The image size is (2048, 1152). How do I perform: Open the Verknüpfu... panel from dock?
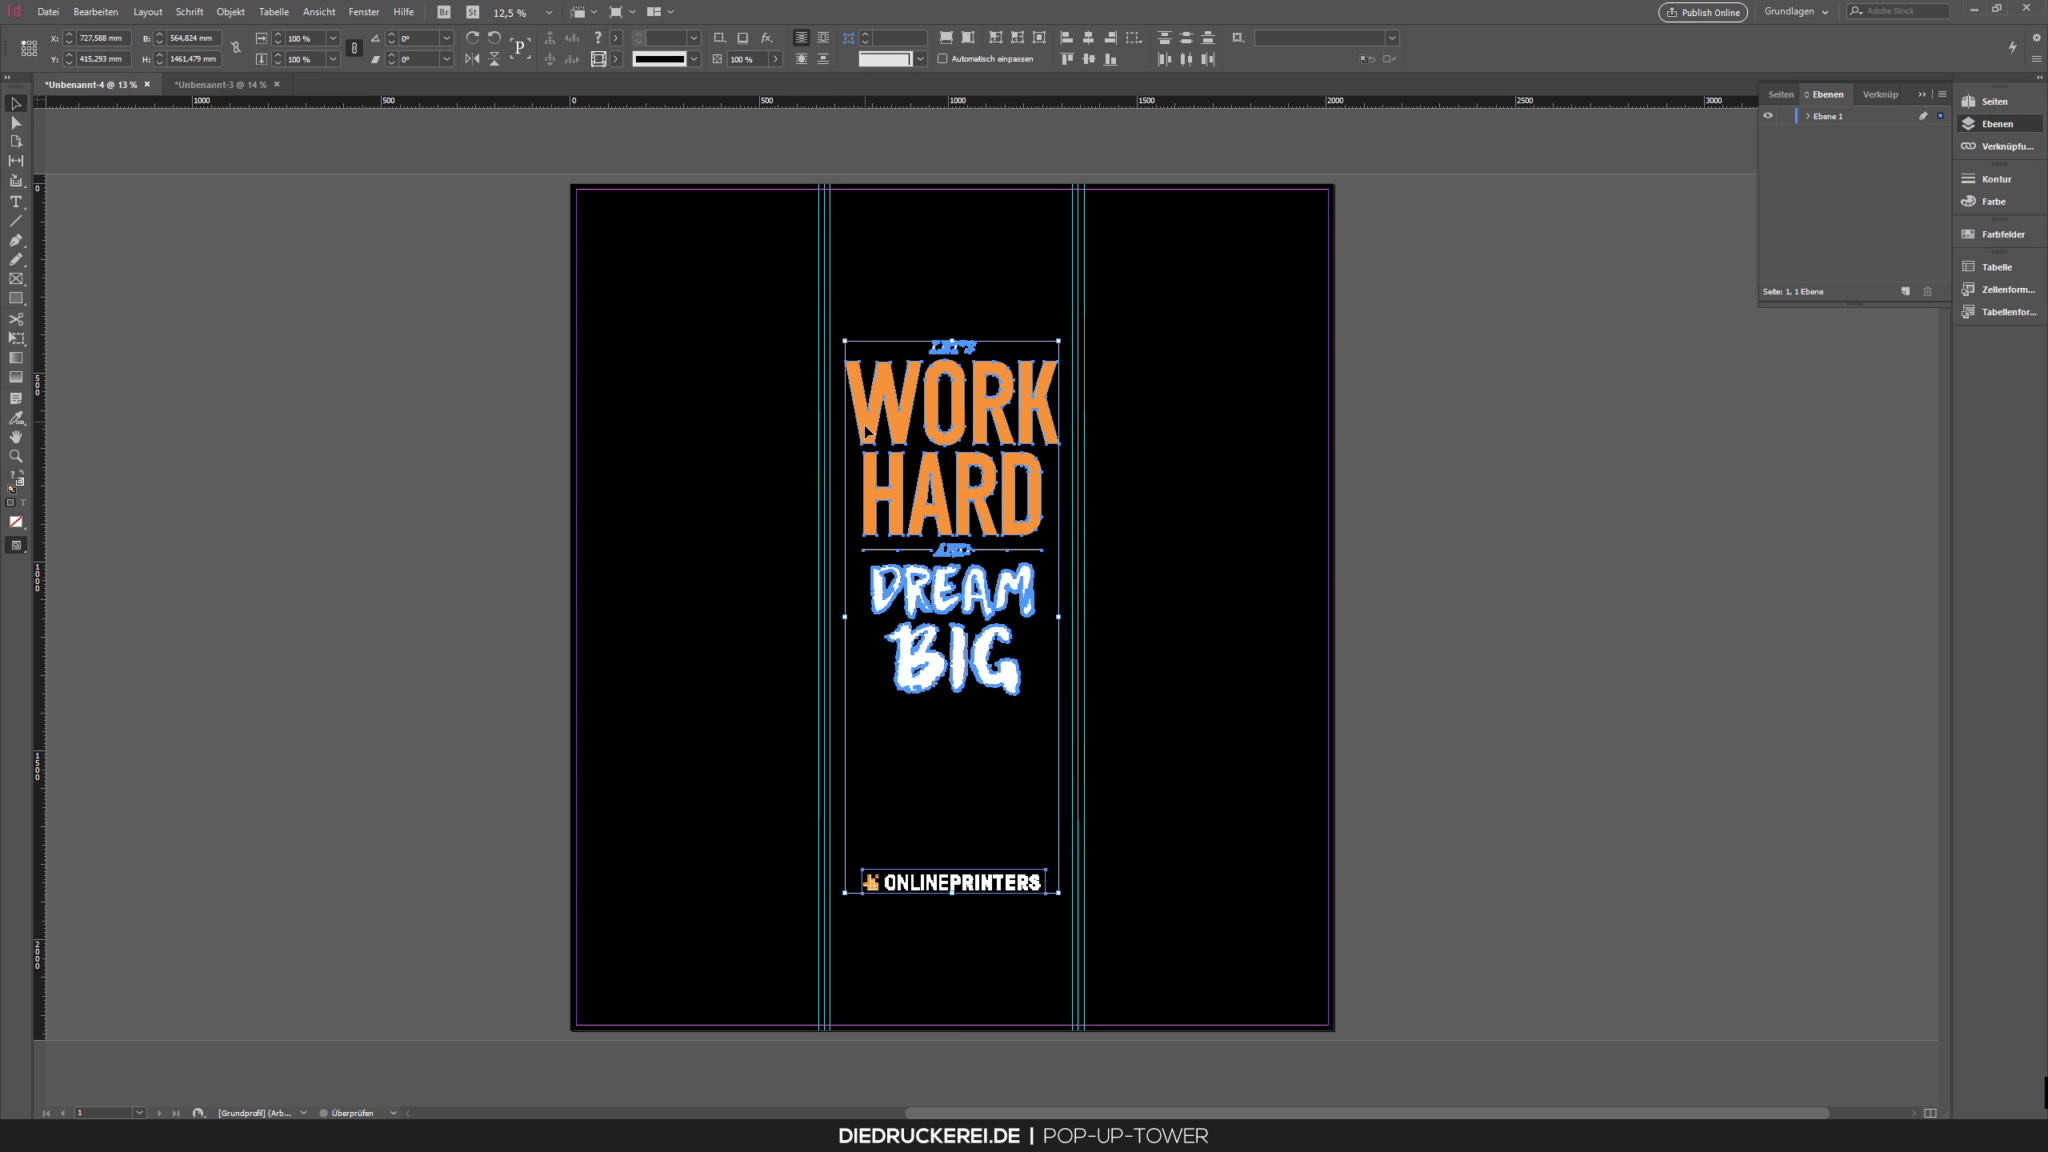[2006, 146]
